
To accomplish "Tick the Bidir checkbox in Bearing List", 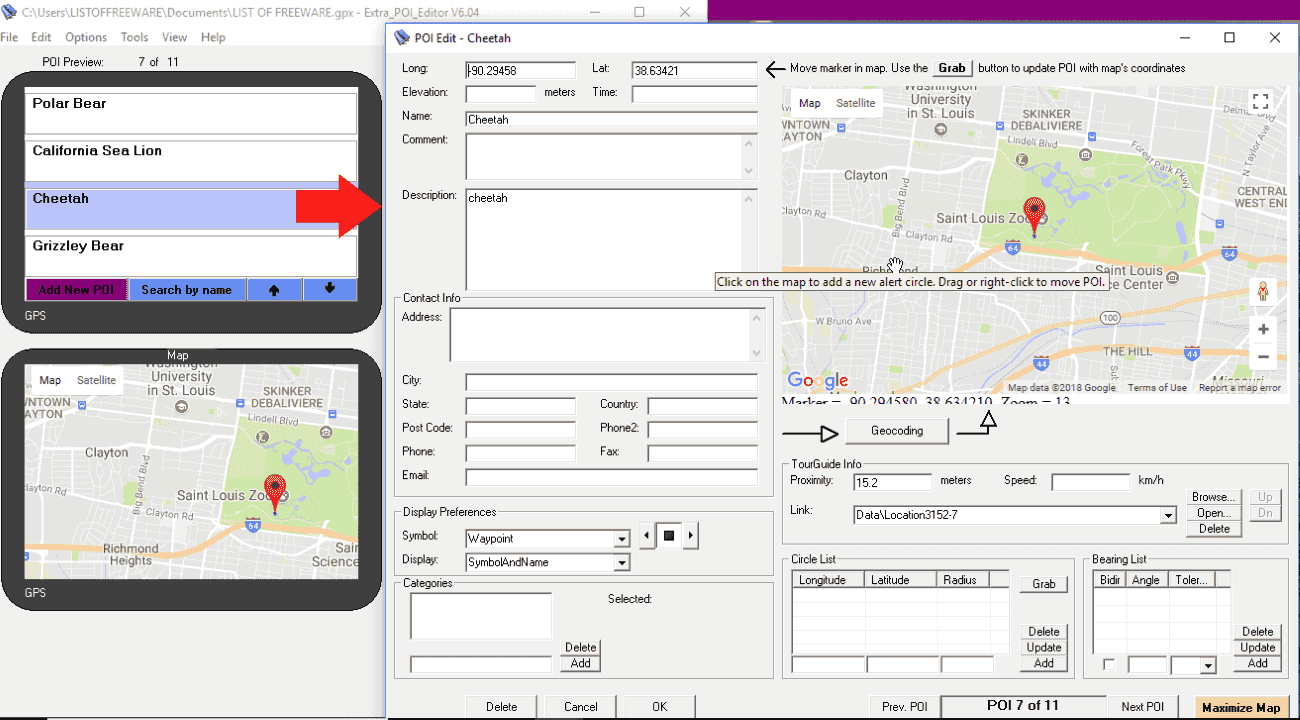I will [1109, 664].
